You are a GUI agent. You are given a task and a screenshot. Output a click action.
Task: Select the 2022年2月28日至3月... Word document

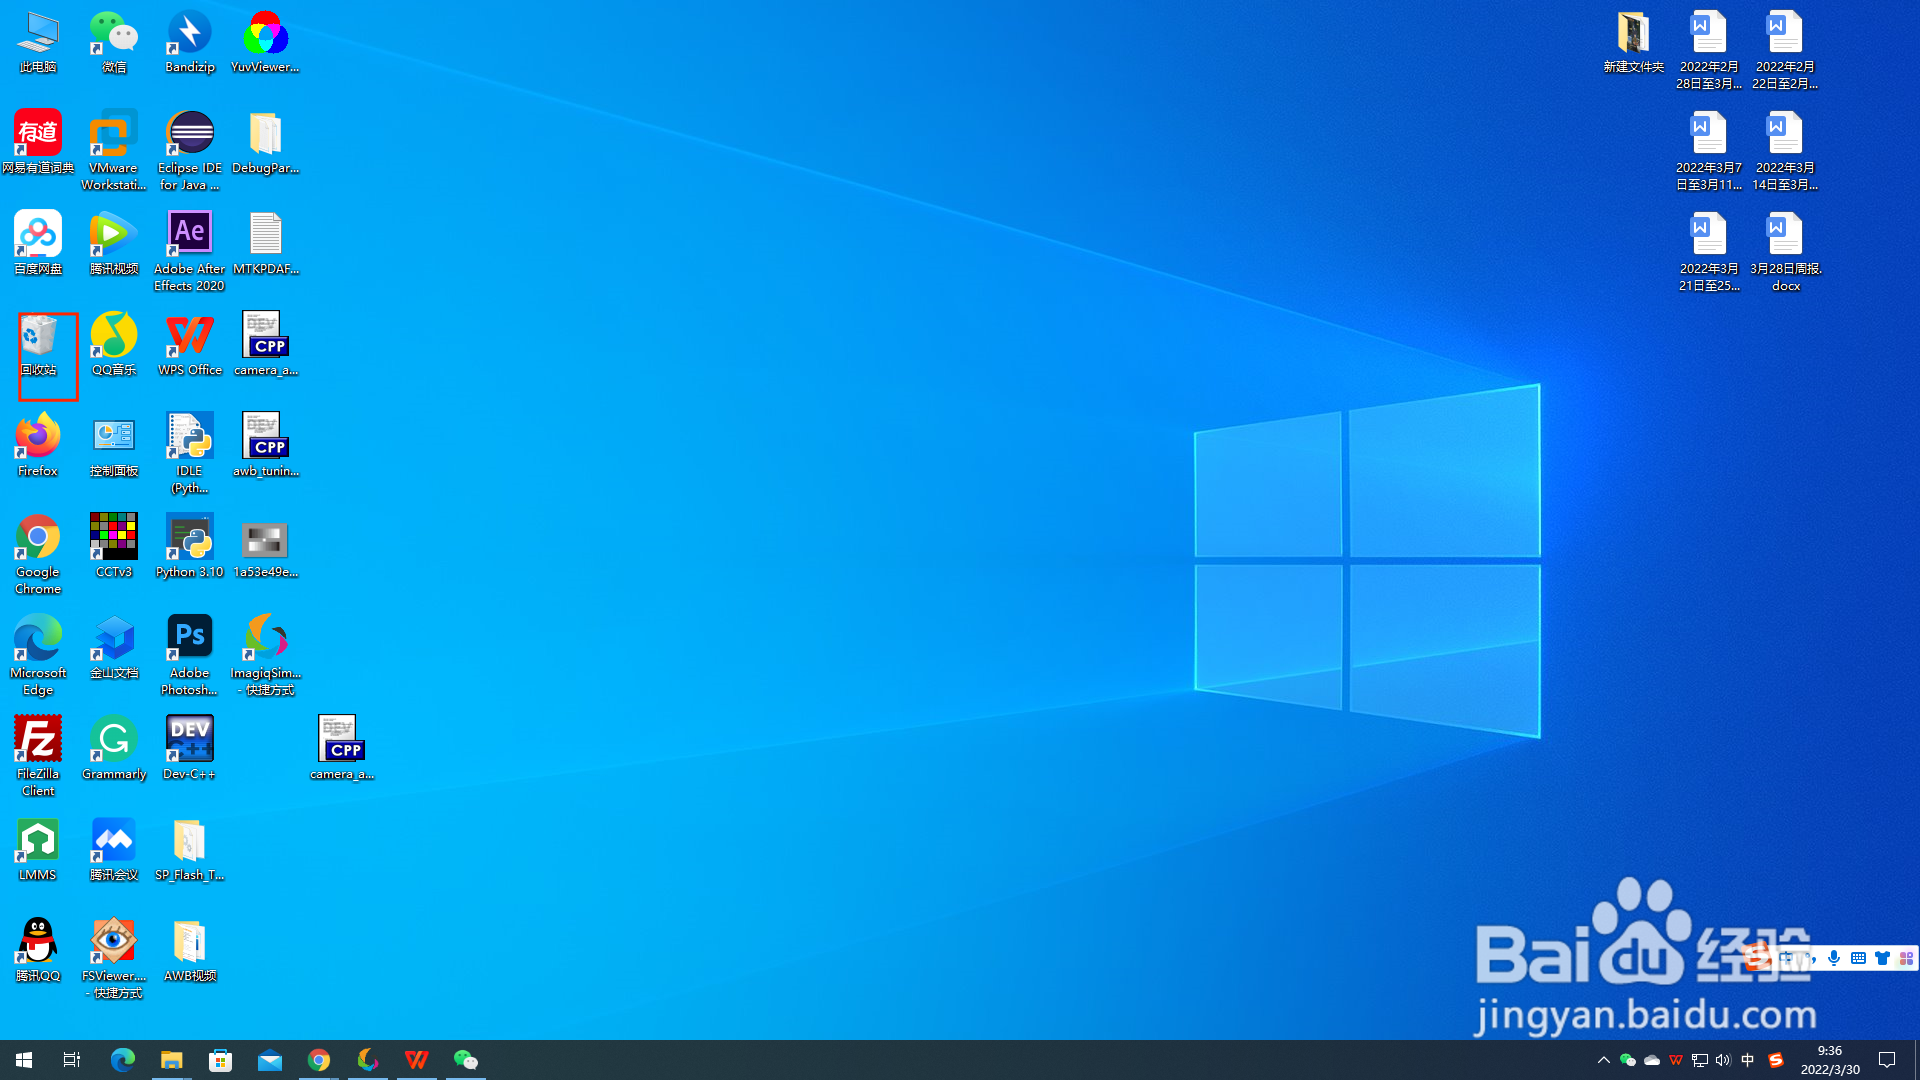click(1709, 51)
